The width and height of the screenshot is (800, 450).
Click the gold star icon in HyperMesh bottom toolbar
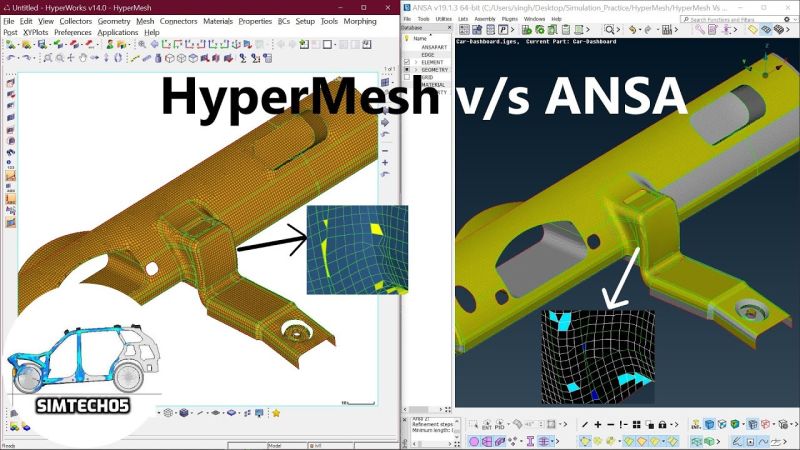[276, 413]
